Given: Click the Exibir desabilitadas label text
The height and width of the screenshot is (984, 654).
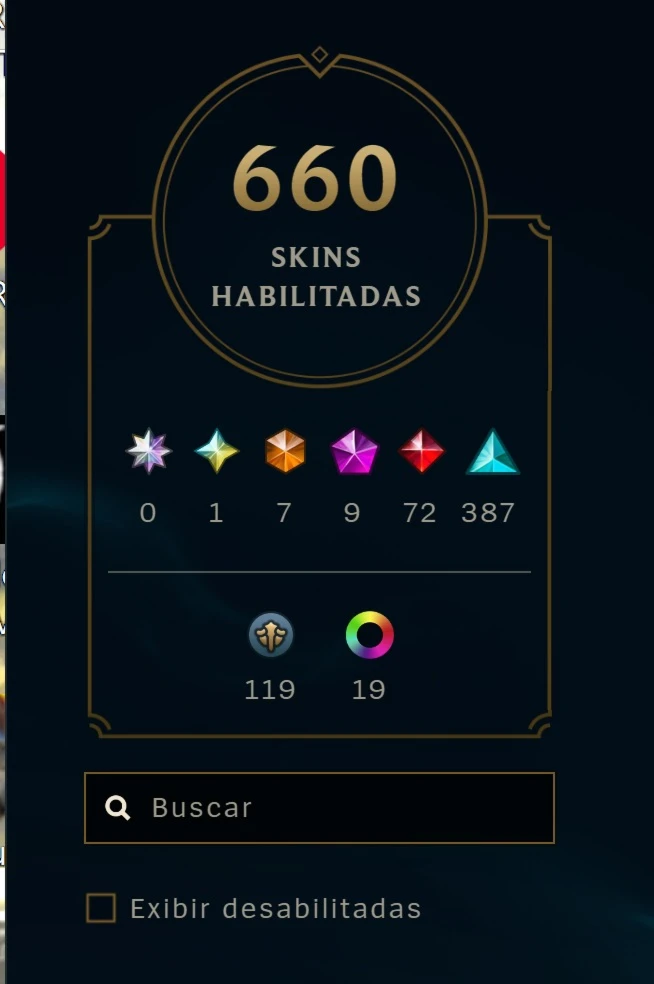Looking at the screenshot, I should (276, 909).
